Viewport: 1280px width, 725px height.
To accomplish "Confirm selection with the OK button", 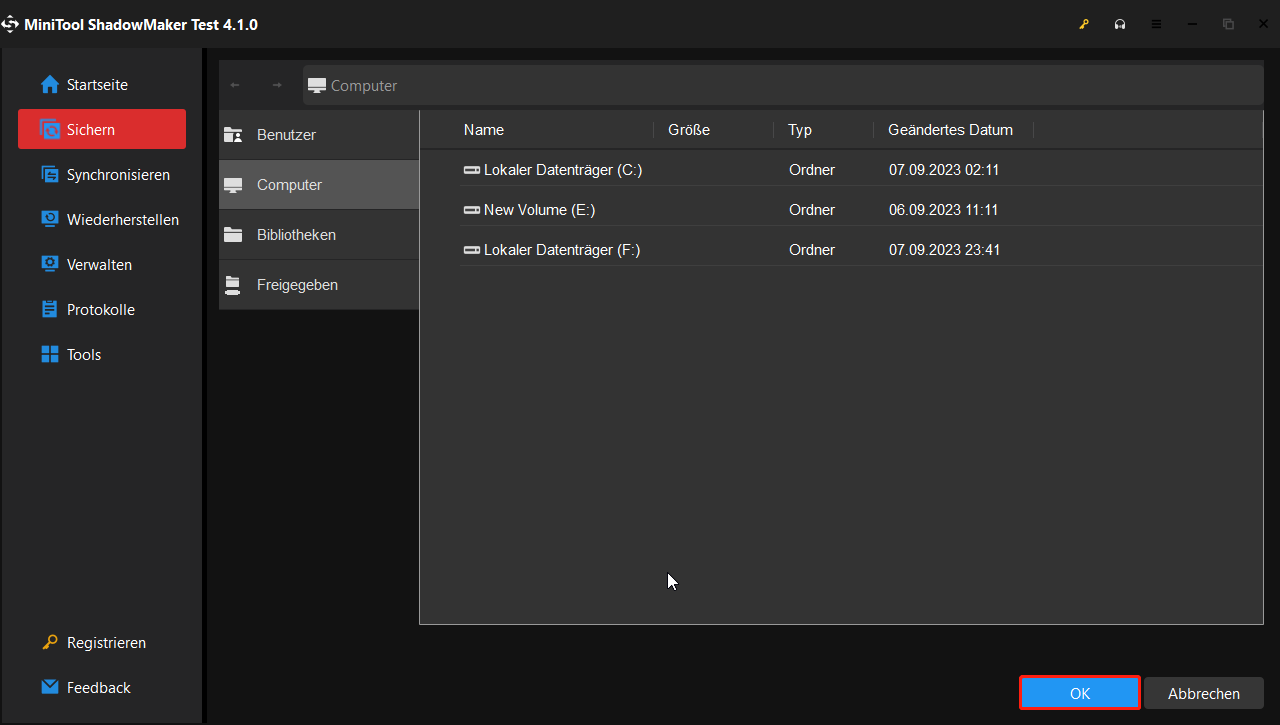I will 1080,692.
